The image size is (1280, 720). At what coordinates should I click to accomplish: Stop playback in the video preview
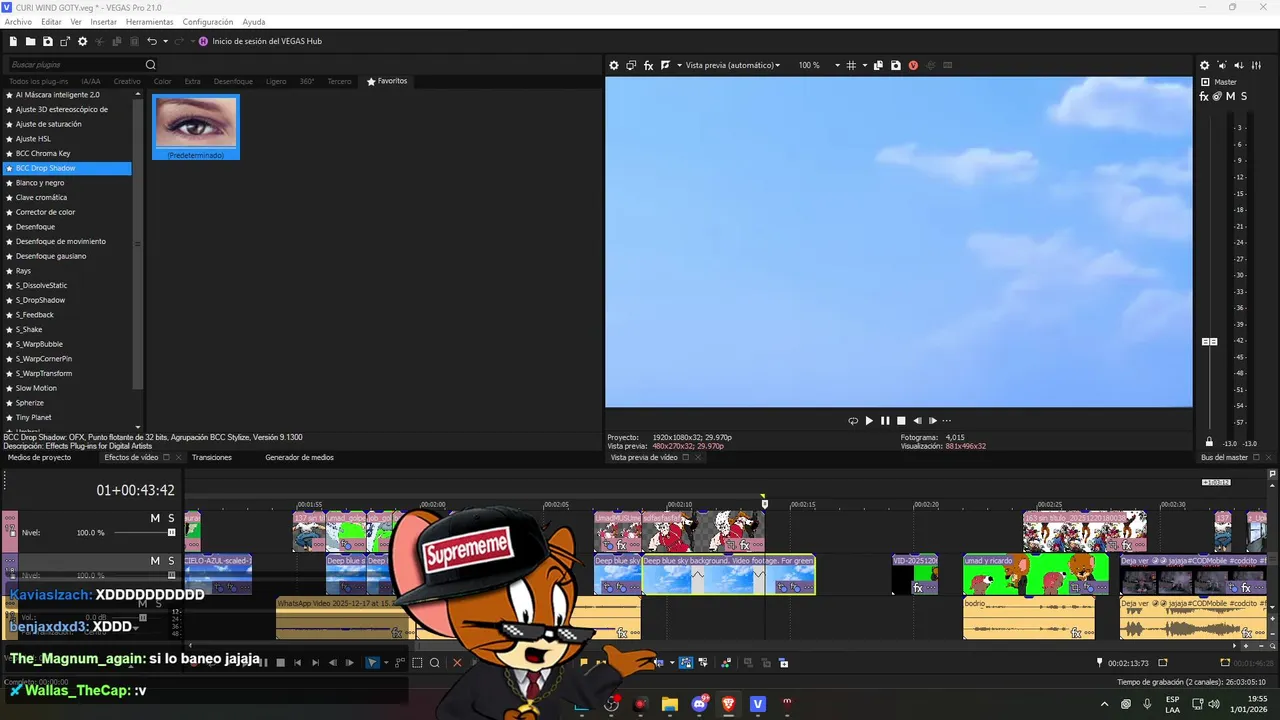(901, 421)
